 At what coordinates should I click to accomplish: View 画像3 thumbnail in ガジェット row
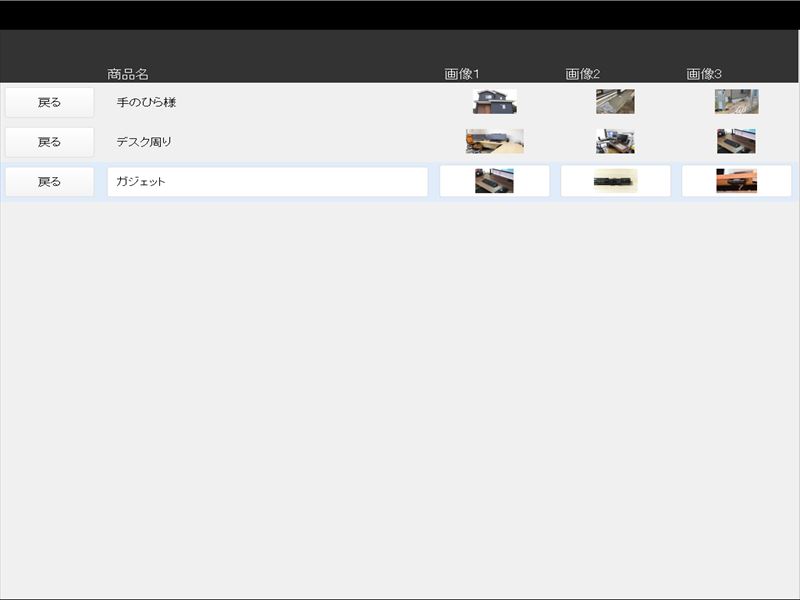tap(736, 181)
